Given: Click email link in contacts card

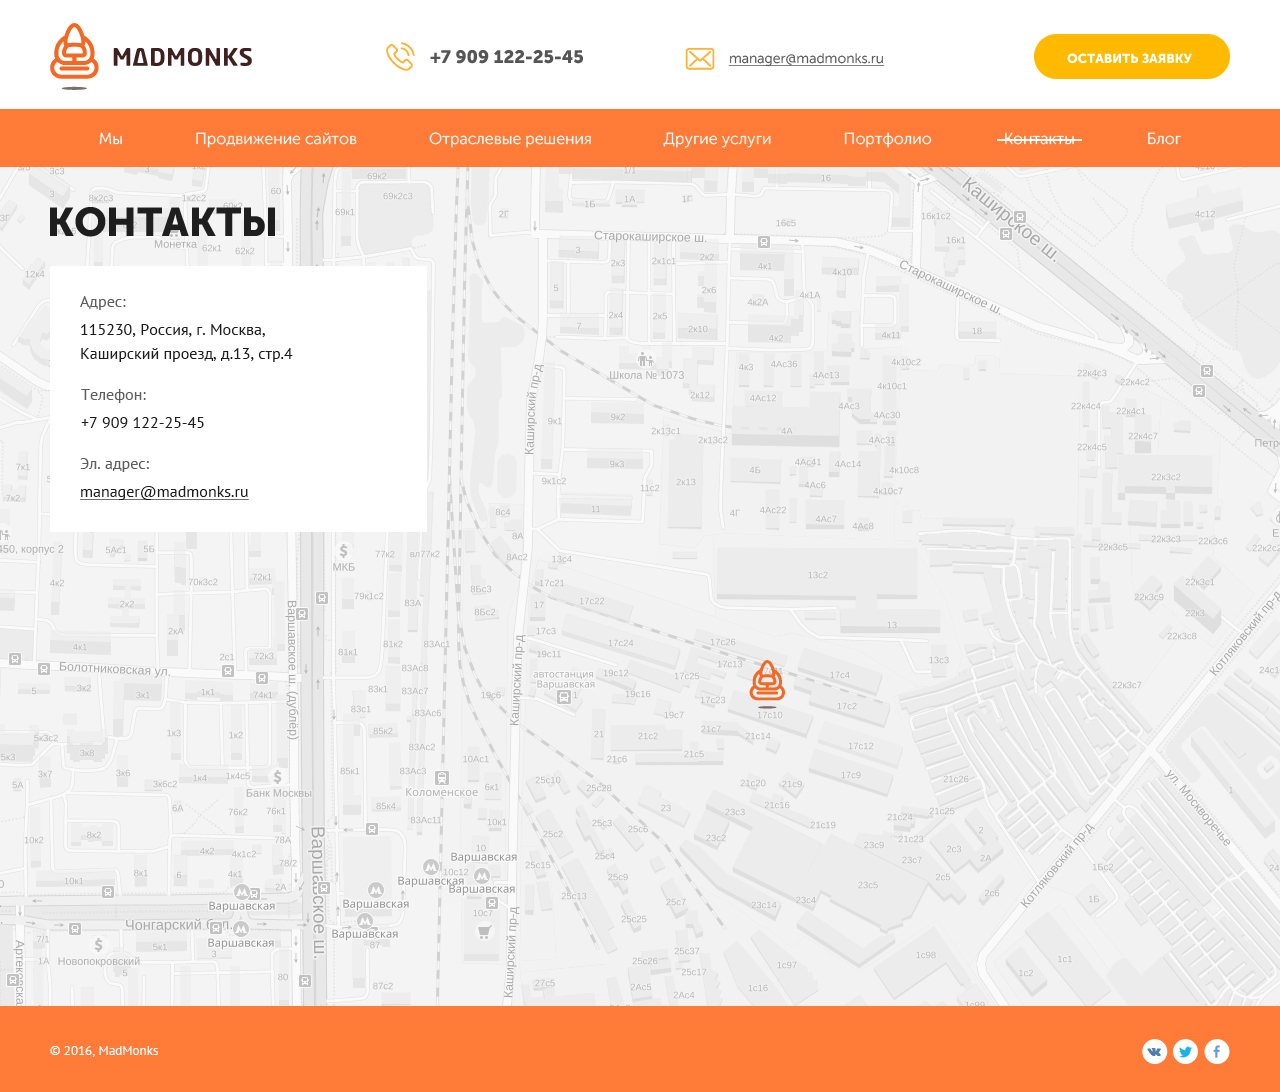Looking at the screenshot, I should pos(164,492).
